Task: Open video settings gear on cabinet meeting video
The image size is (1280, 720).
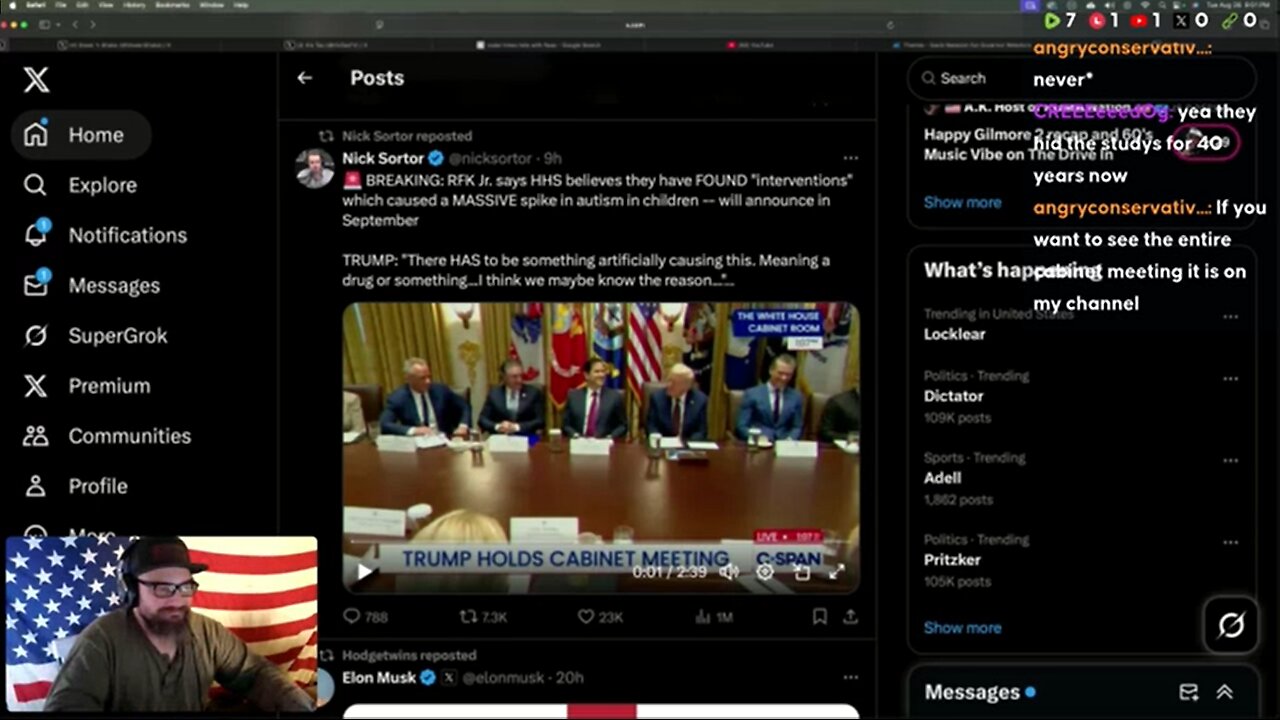Action: pyautogui.click(x=765, y=572)
